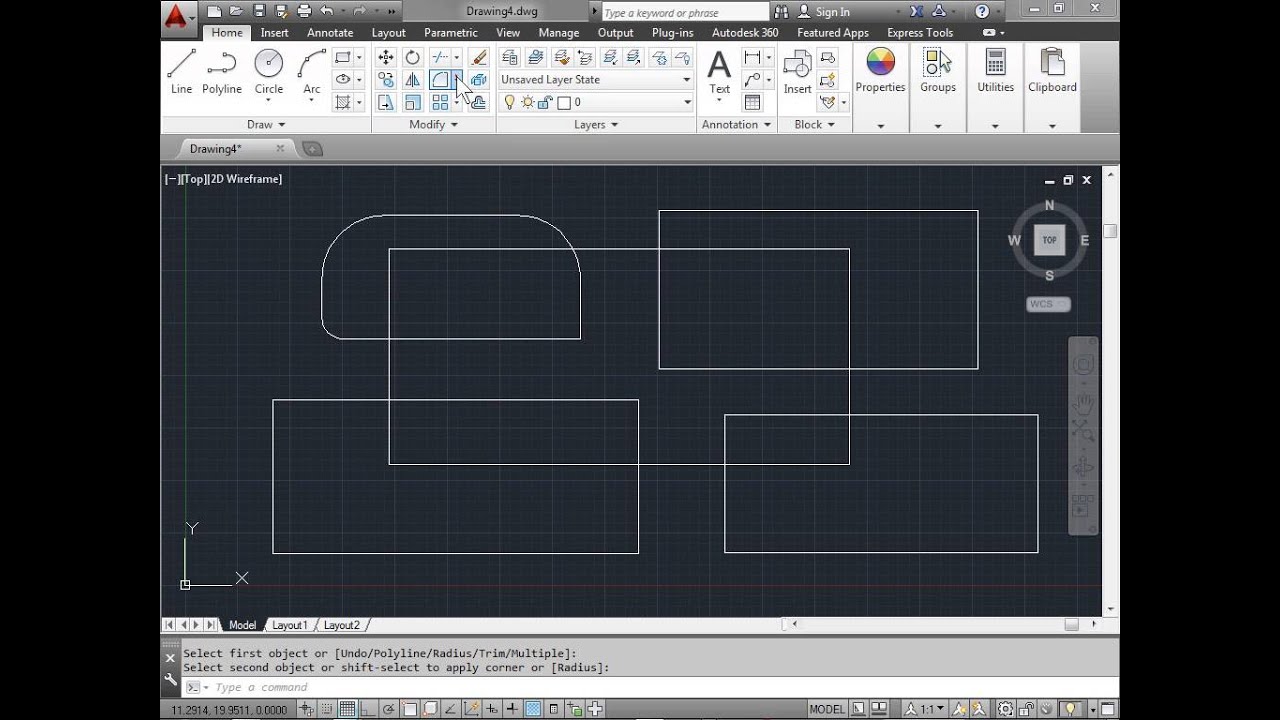Select the Line tool
1280x720 pixels.
point(181,71)
